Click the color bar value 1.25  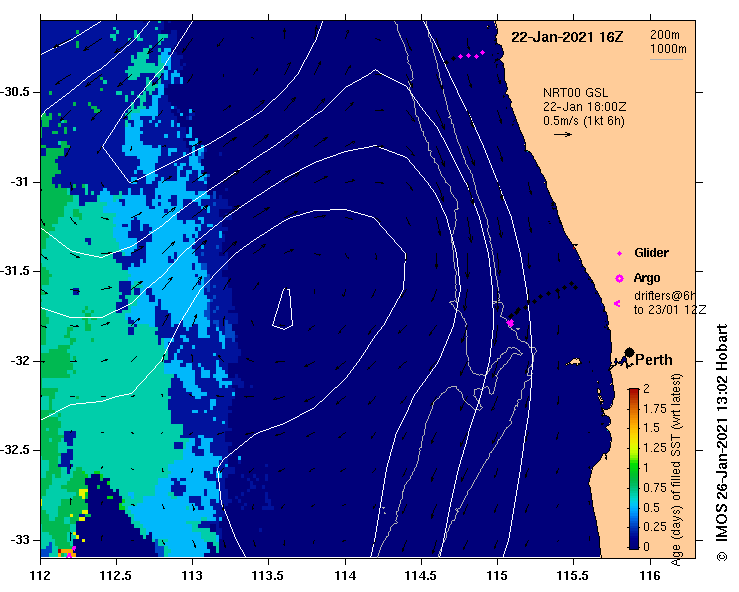pyautogui.click(x=655, y=448)
